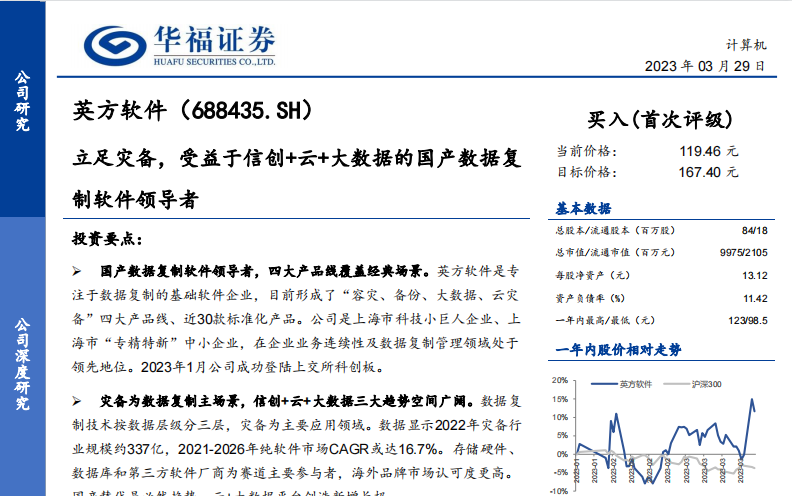
Task: Click the title 英方软件（688435.SH）
Action: tap(192, 111)
